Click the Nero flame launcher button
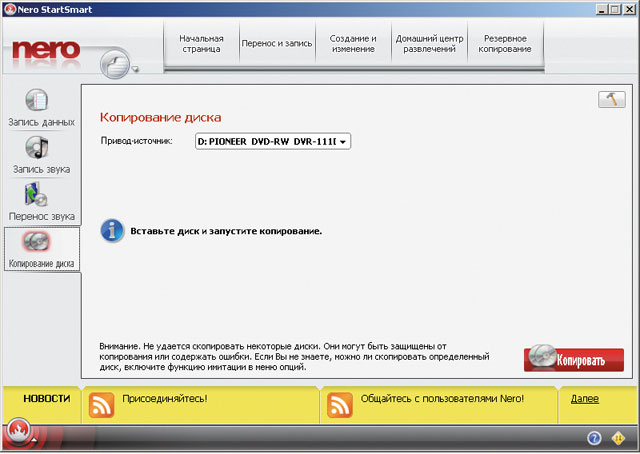 18,431
